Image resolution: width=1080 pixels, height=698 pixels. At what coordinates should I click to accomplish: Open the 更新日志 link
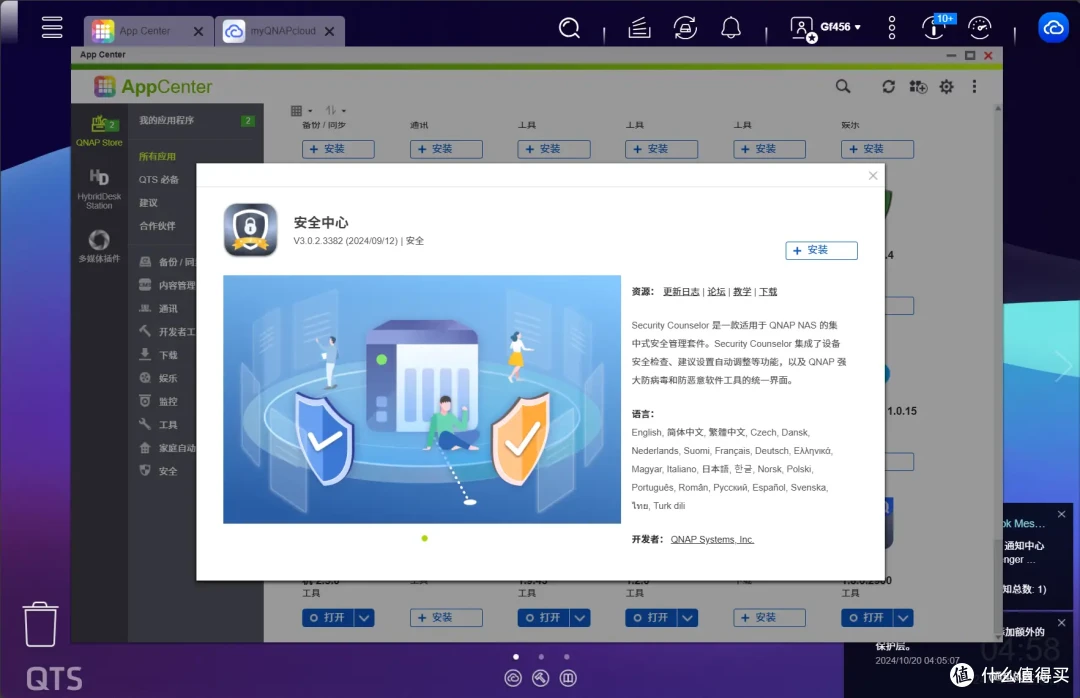tap(681, 291)
